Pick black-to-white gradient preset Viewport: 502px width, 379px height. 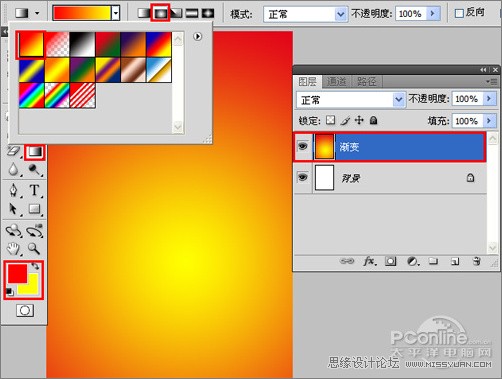[82, 45]
